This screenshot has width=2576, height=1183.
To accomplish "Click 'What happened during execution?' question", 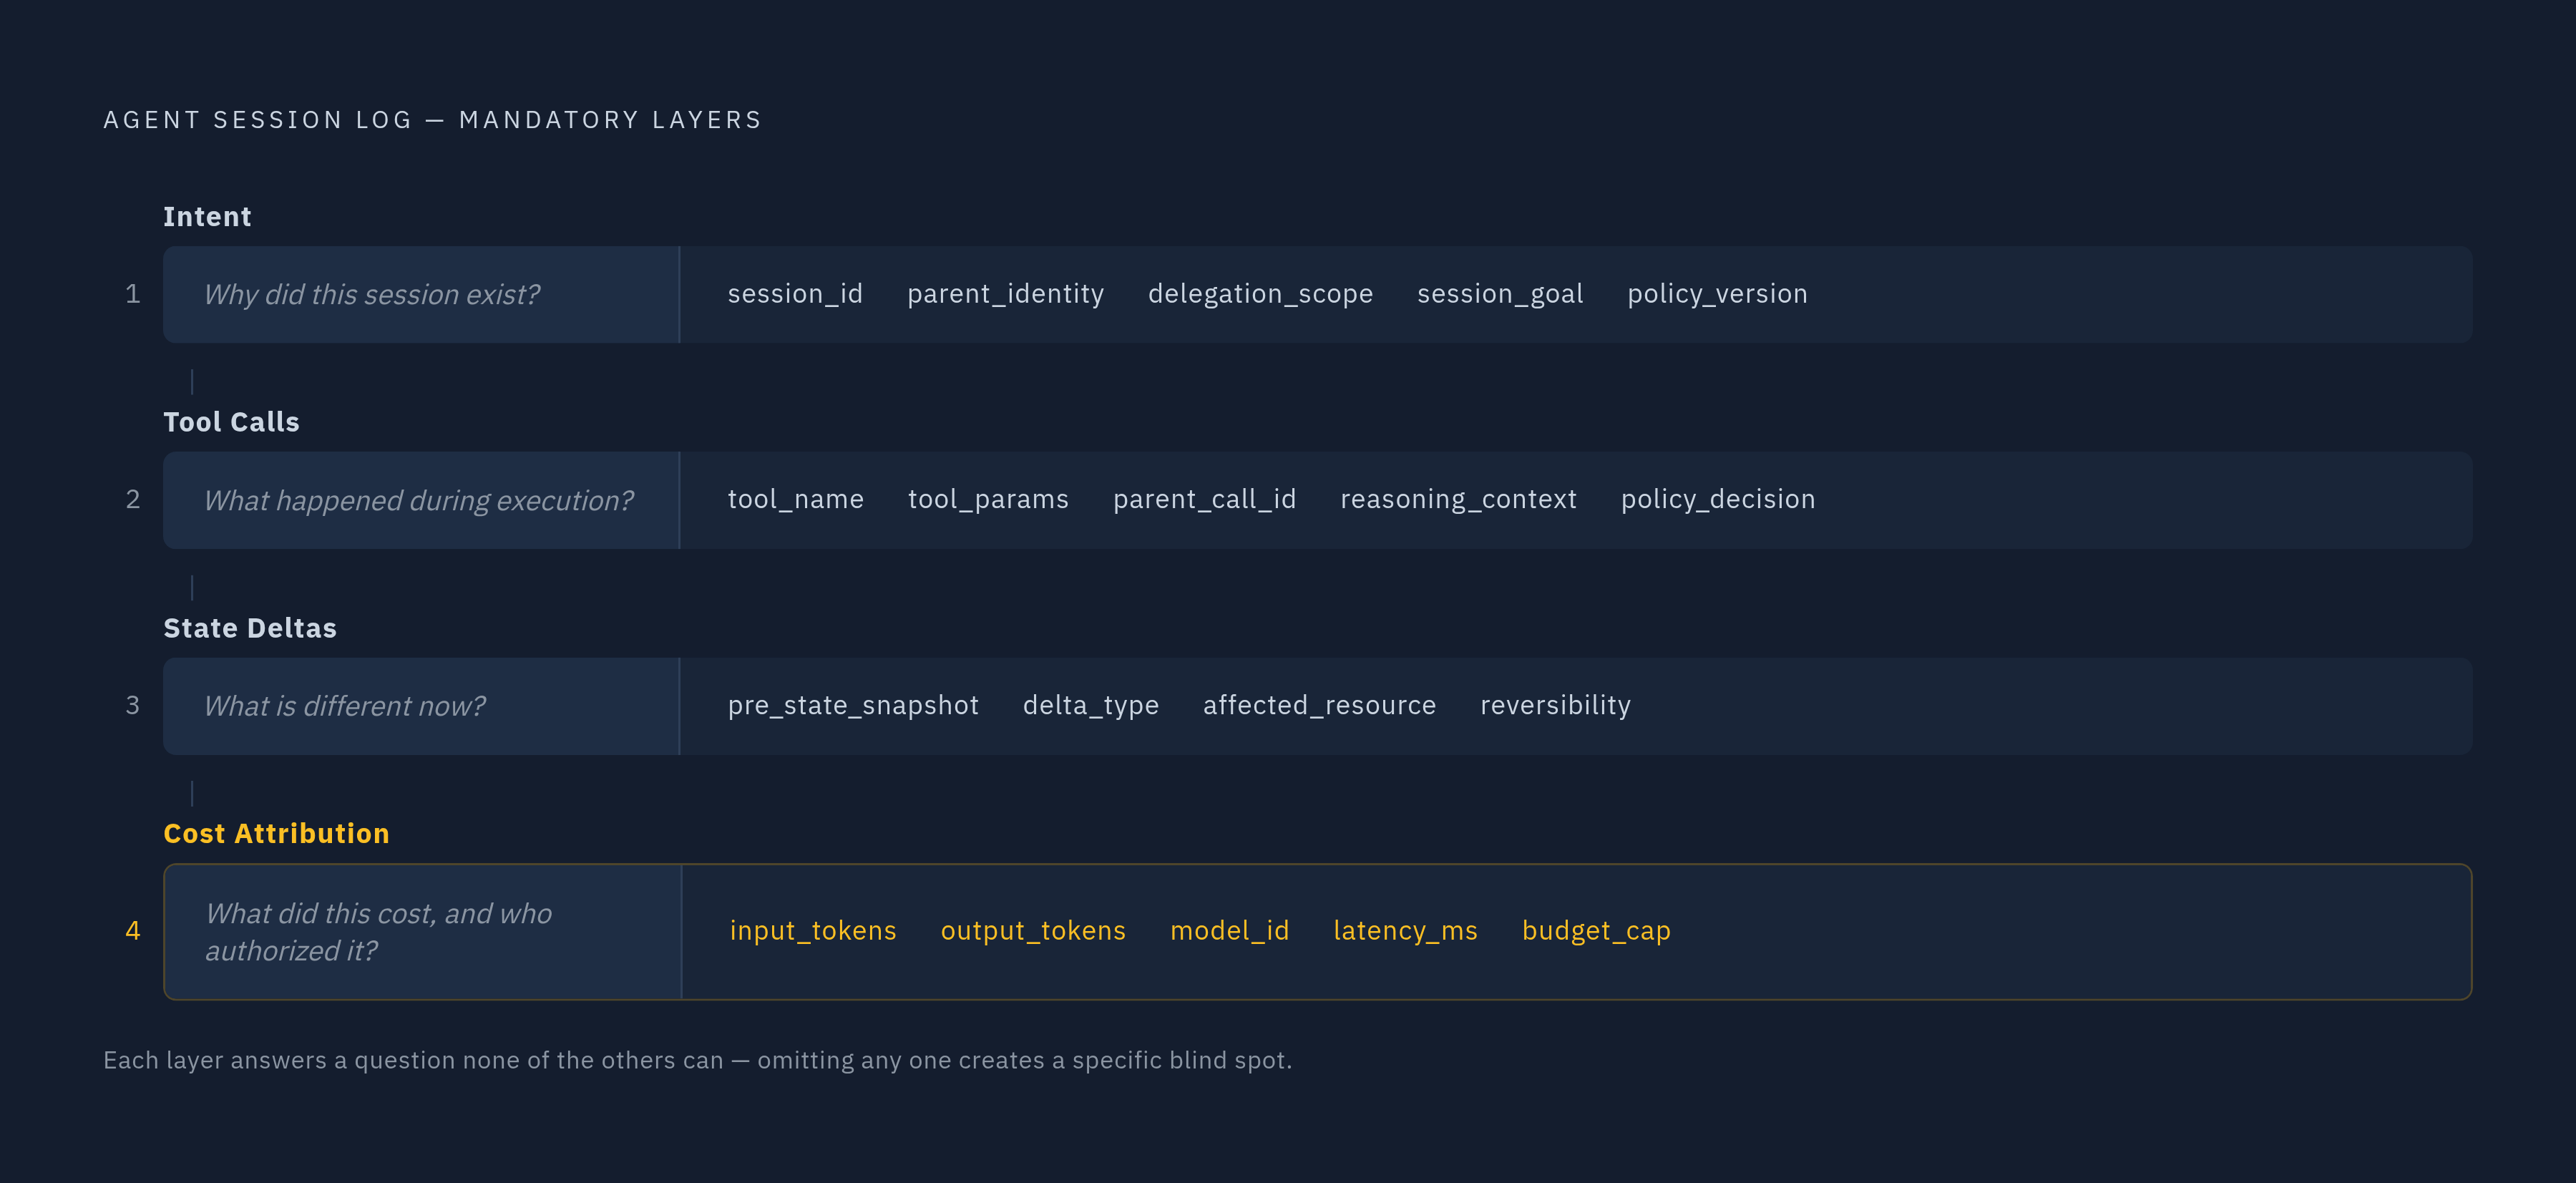I will pos(418,500).
